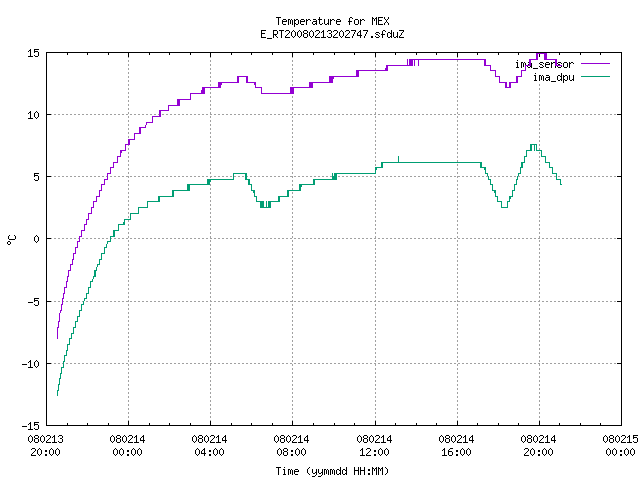Click the x-axis label 080214 08:00
The width and height of the screenshot is (640, 480).
click(x=291, y=446)
